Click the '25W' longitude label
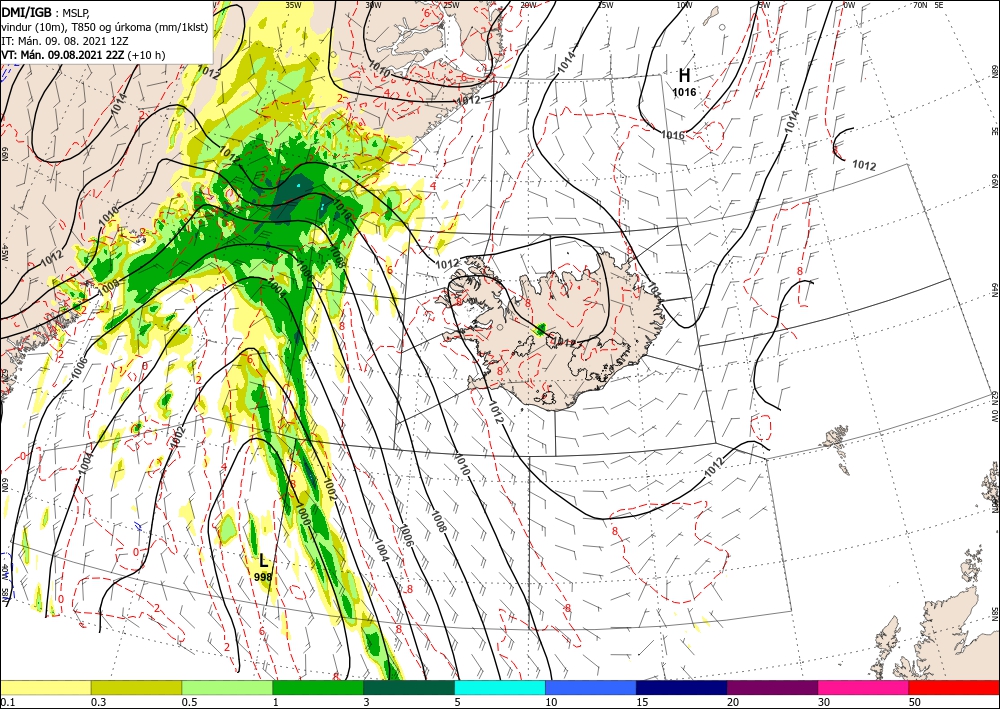Screen dimensions: 1000x709 451,4
